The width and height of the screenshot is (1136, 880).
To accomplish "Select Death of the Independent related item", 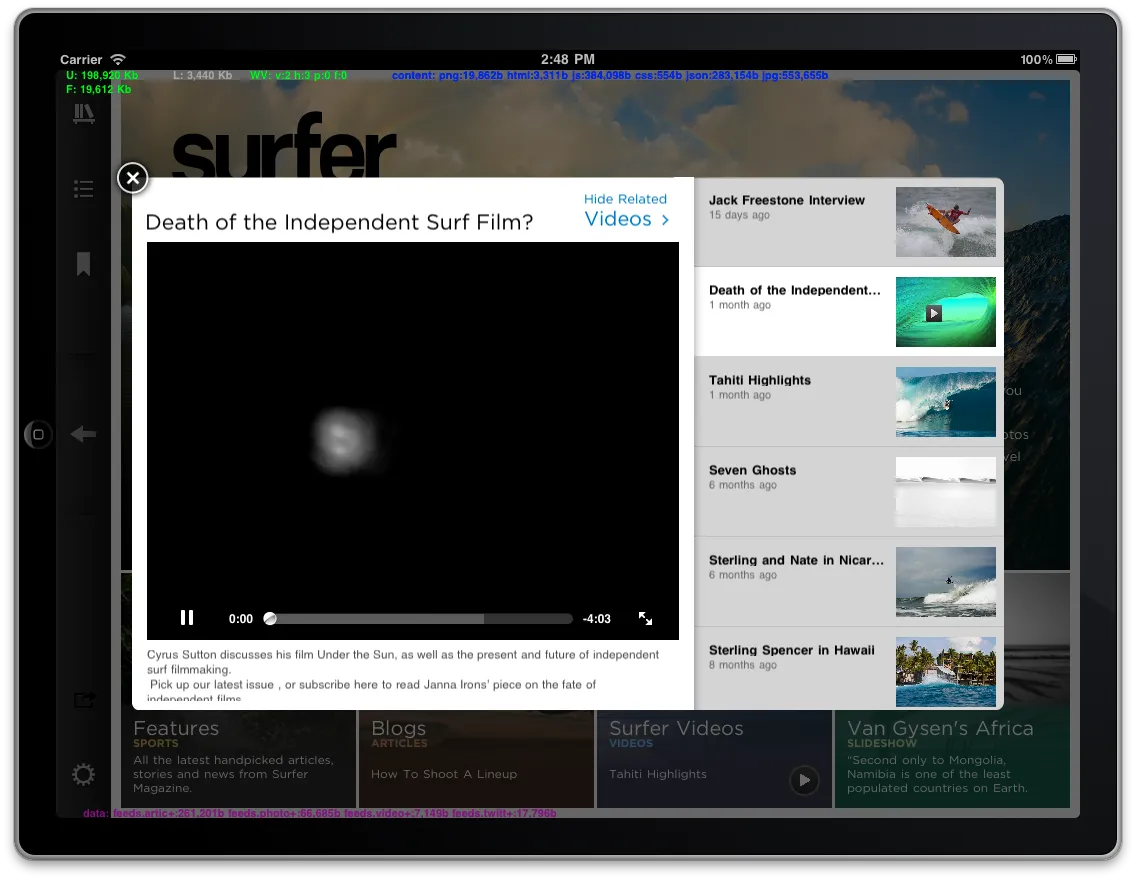I will click(848, 312).
